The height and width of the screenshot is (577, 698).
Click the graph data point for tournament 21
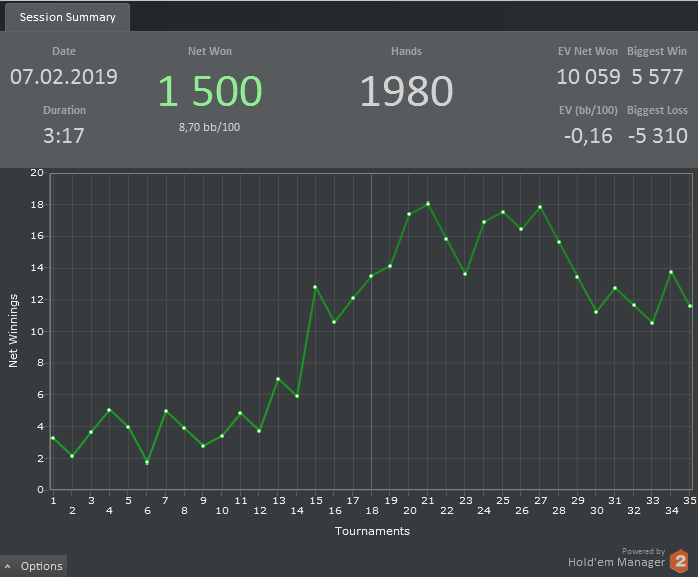click(428, 204)
